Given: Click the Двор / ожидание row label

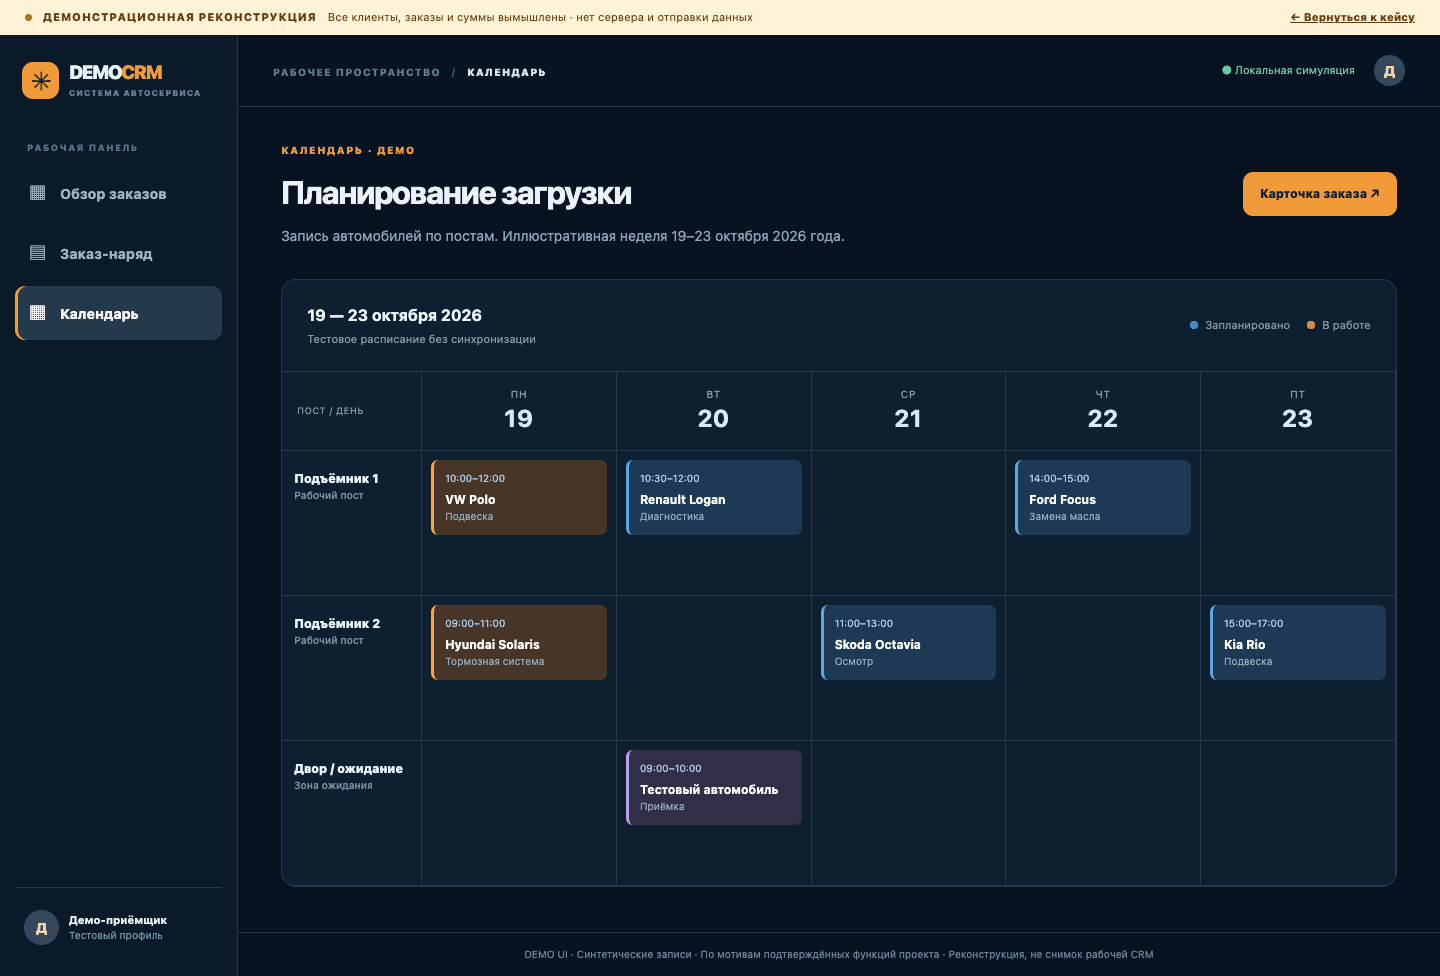Looking at the screenshot, I should pos(348,769).
